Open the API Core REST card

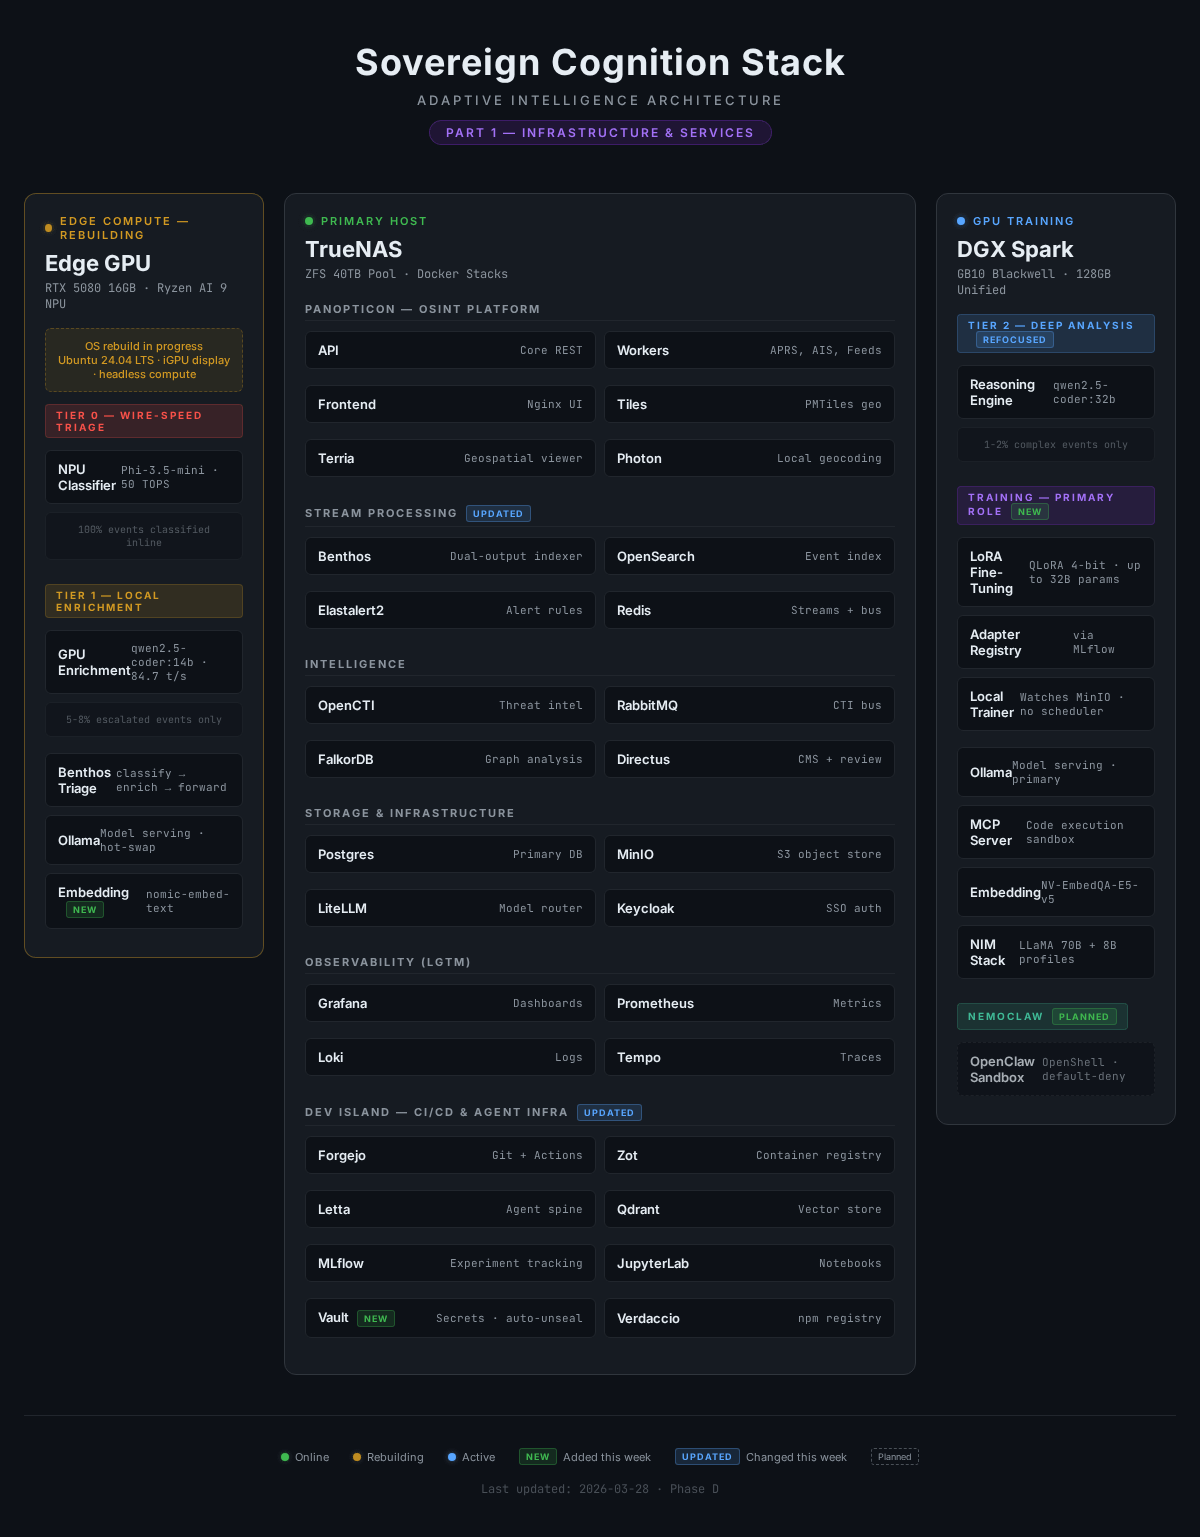click(450, 351)
